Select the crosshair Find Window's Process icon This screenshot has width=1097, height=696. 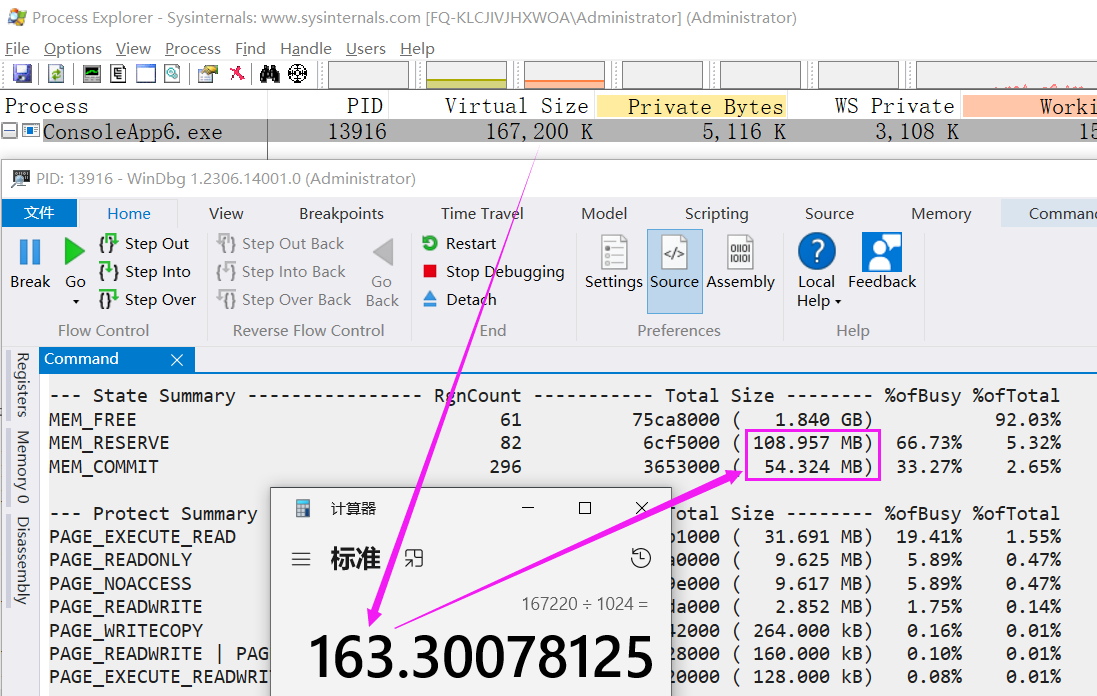(x=298, y=73)
